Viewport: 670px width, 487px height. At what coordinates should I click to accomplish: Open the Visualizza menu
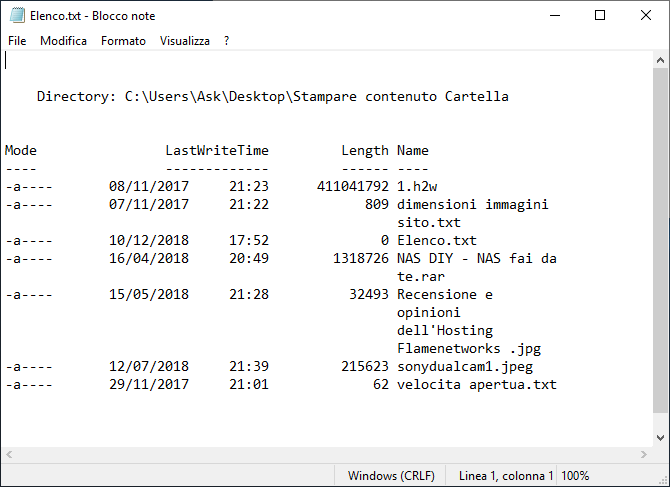(x=185, y=41)
